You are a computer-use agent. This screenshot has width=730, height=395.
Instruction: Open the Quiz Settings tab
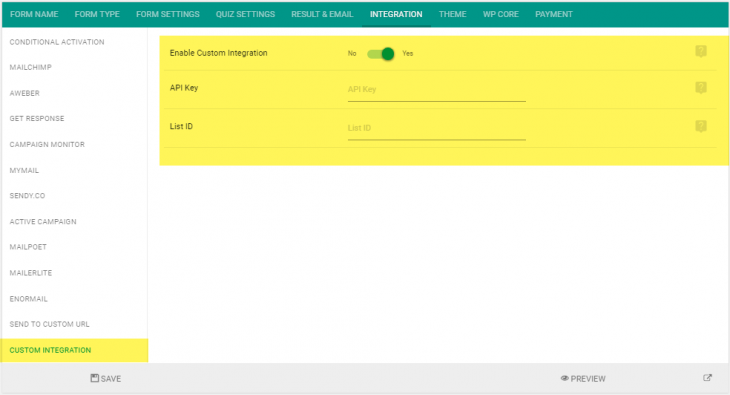[245, 14]
